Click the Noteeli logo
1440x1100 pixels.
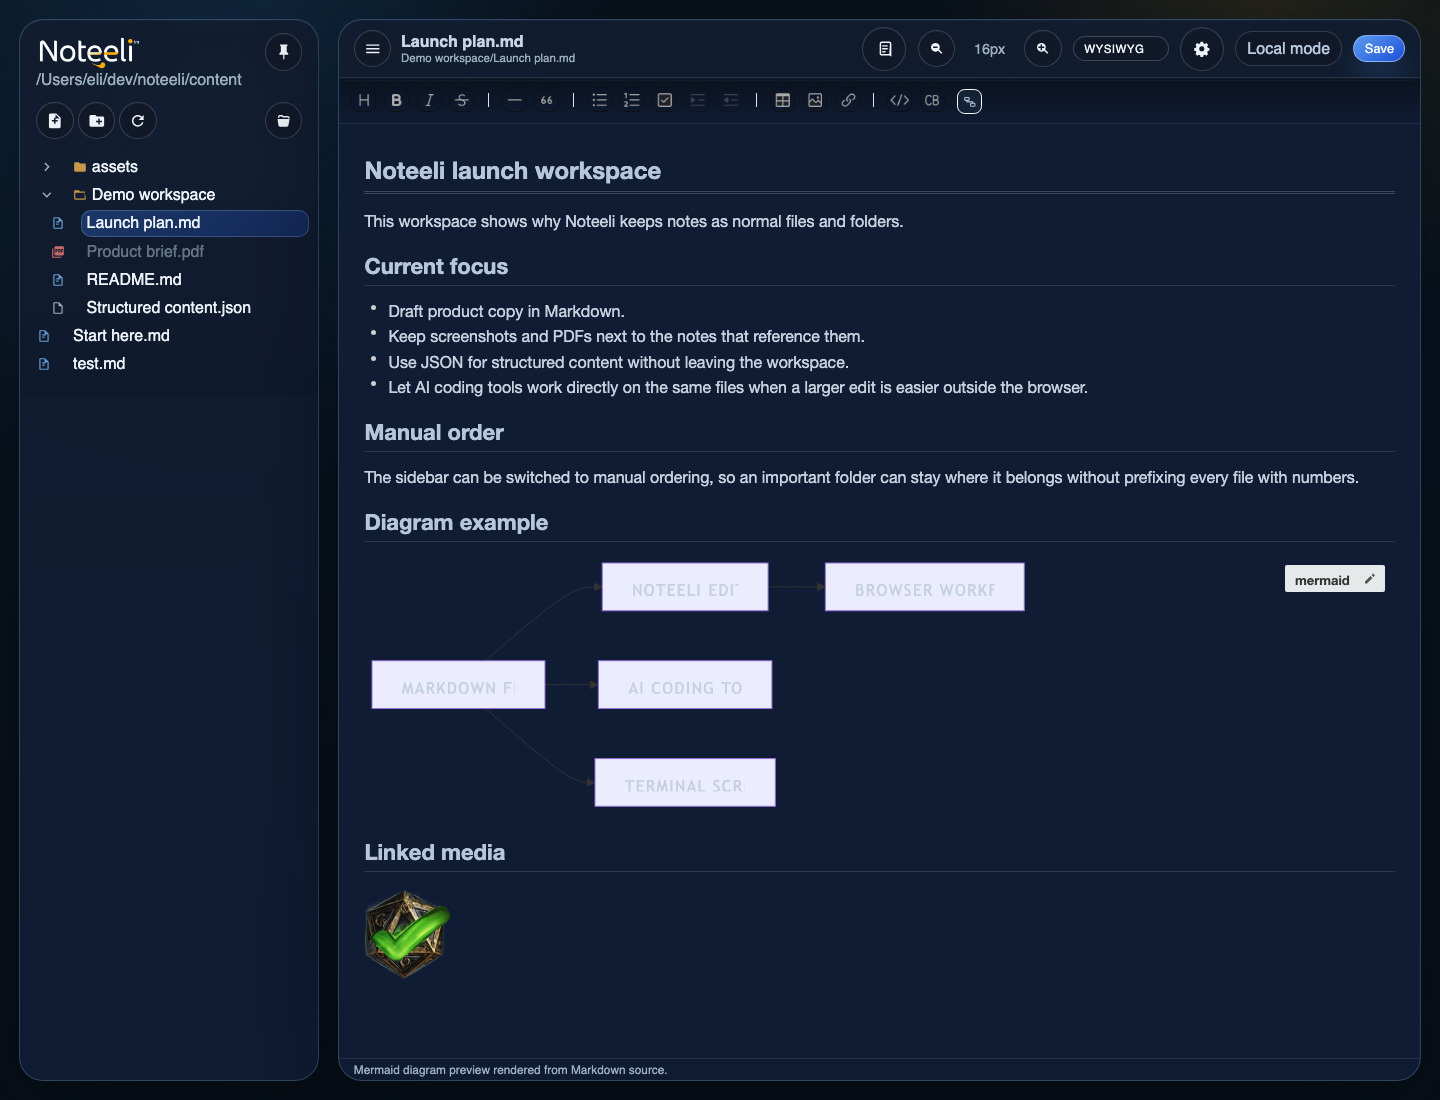coord(89,52)
